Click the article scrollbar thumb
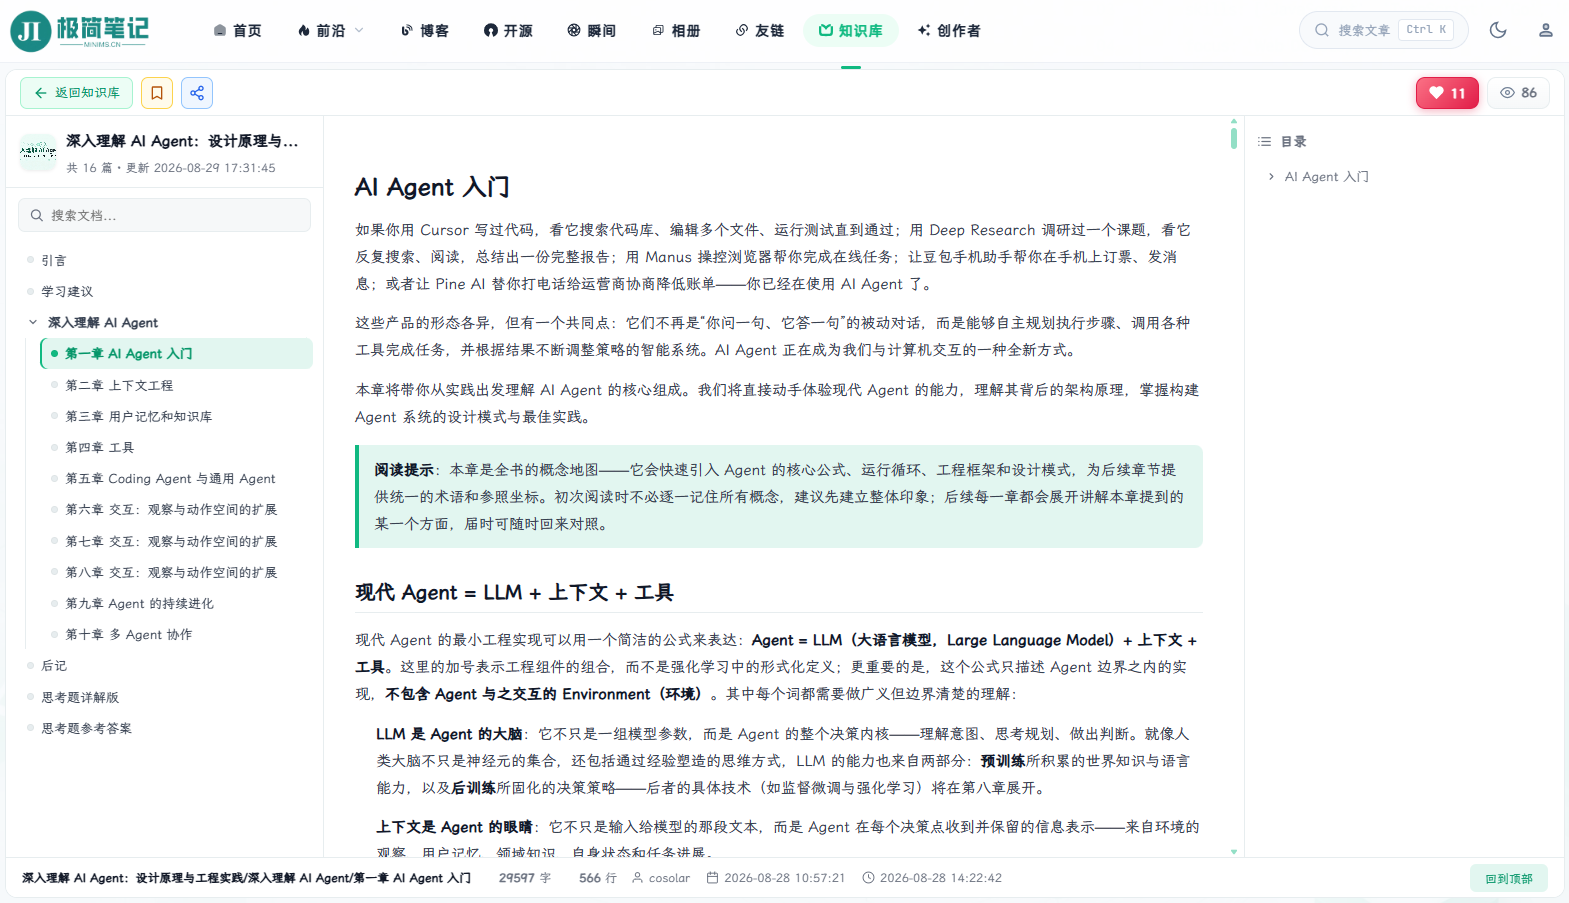This screenshot has height=903, width=1569. pos(1234,138)
